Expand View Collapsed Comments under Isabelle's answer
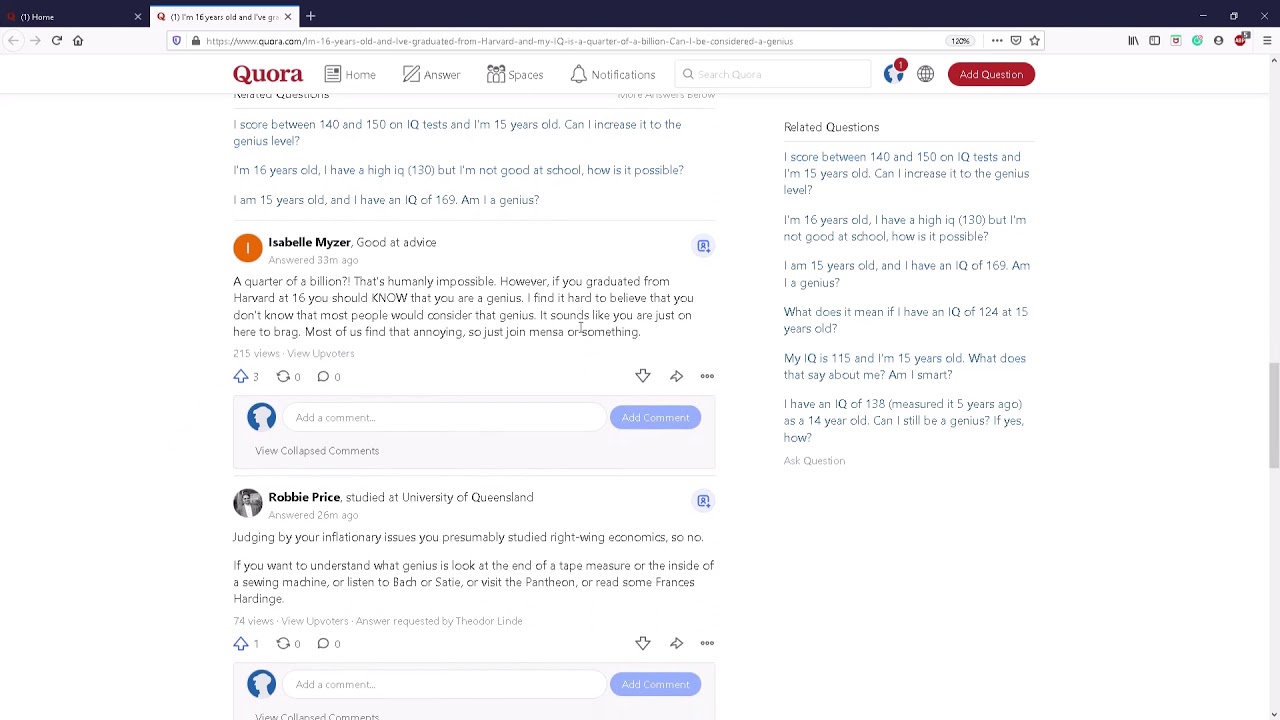Screen dimensions: 1280x720 coord(317,451)
